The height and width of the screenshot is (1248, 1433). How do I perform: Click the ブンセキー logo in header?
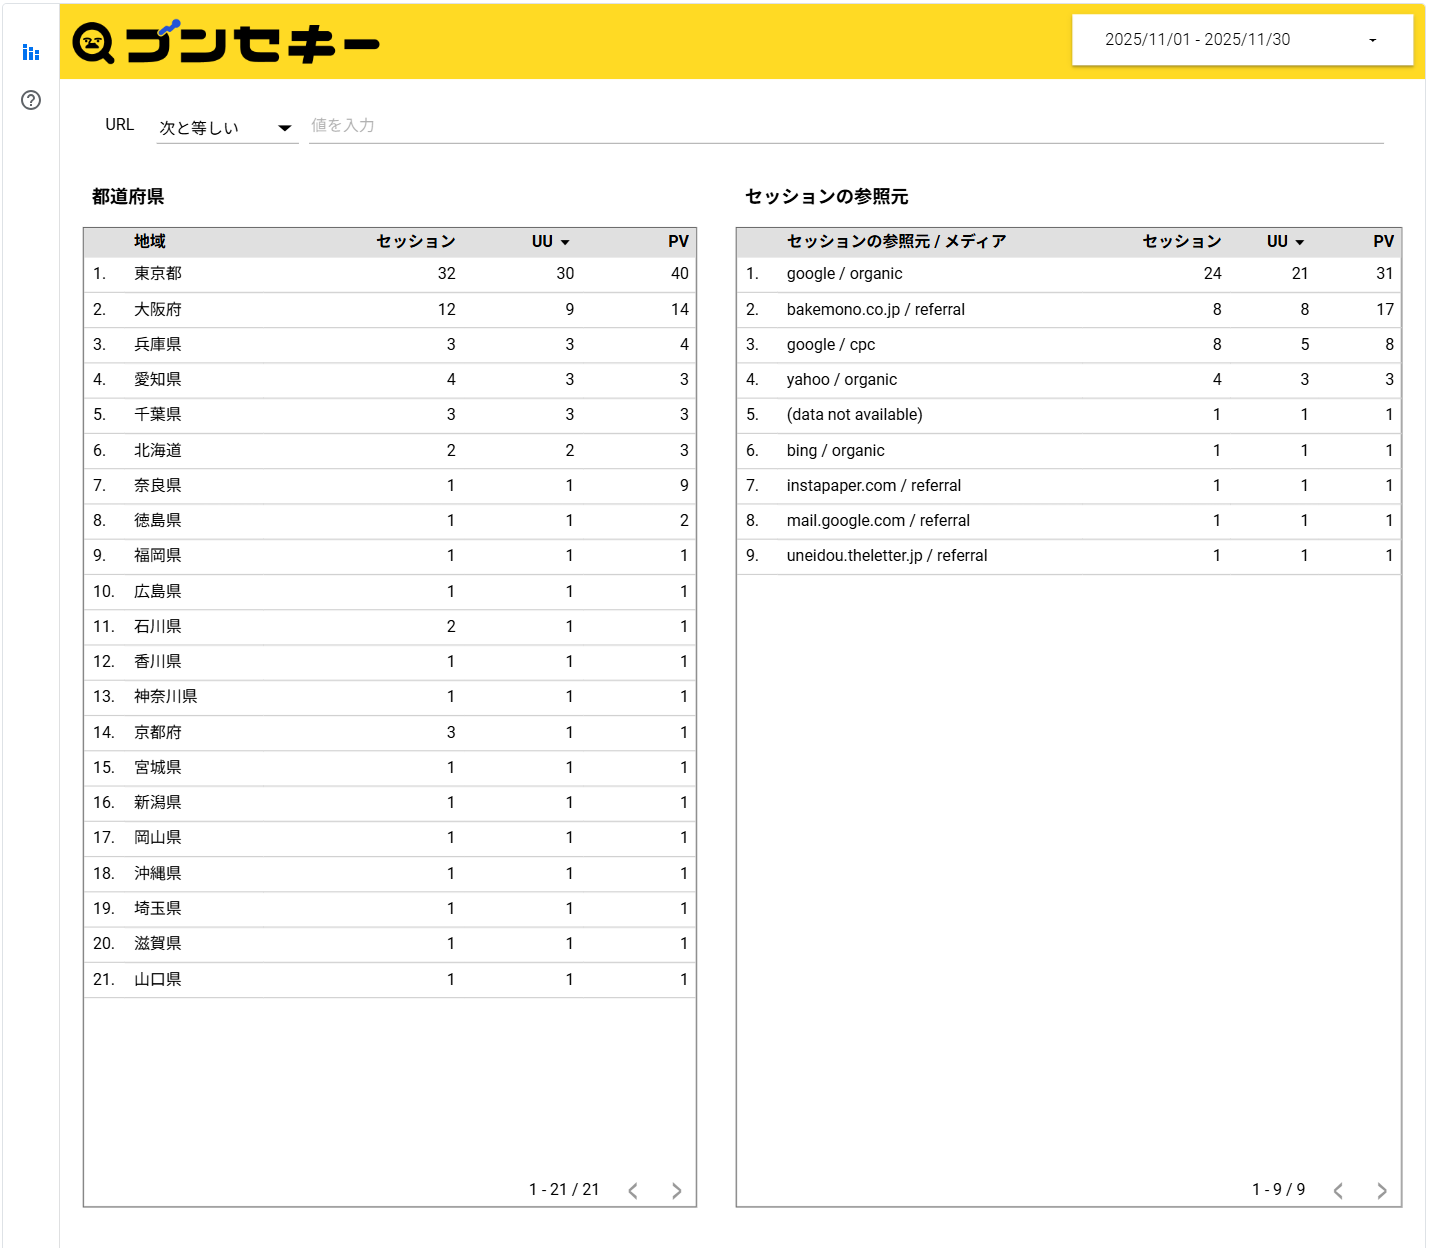(x=226, y=43)
